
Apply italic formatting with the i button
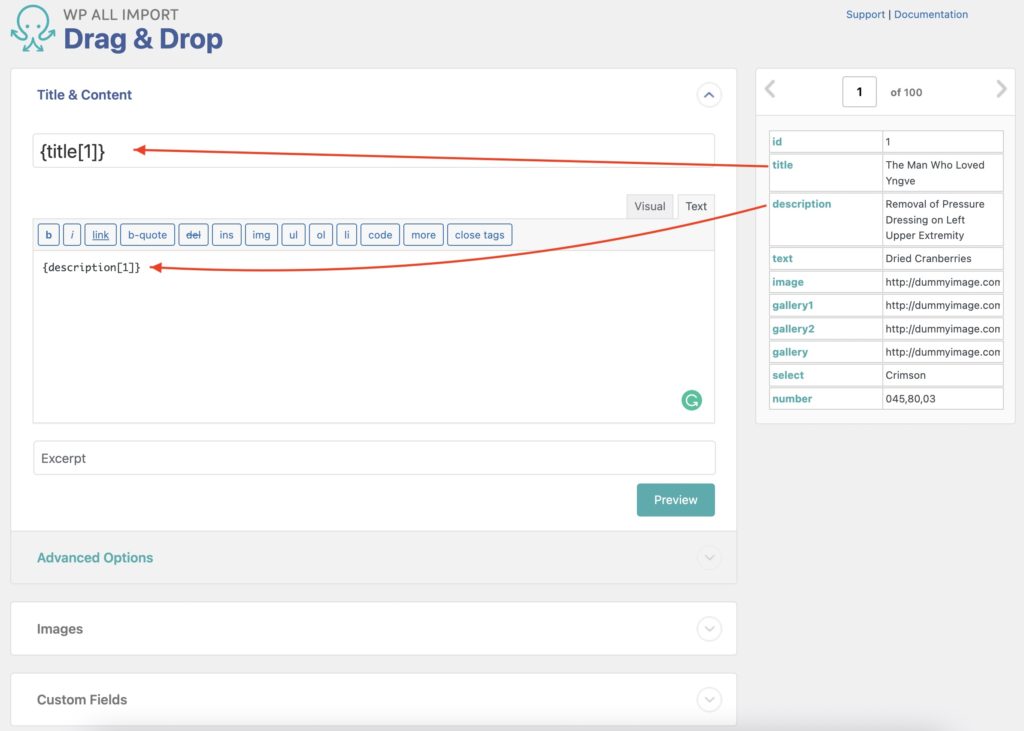[73, 234]
